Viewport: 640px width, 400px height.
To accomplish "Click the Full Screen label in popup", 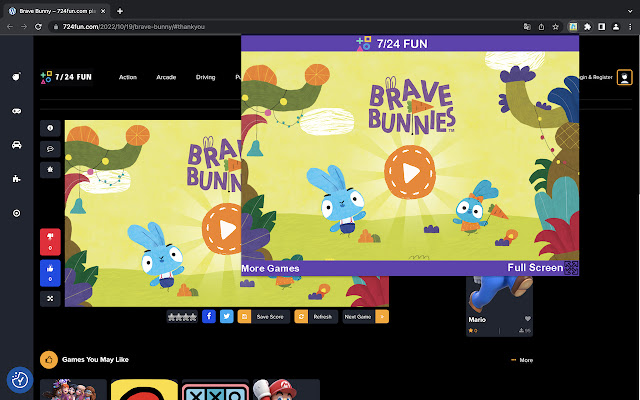I will point(534,268).
